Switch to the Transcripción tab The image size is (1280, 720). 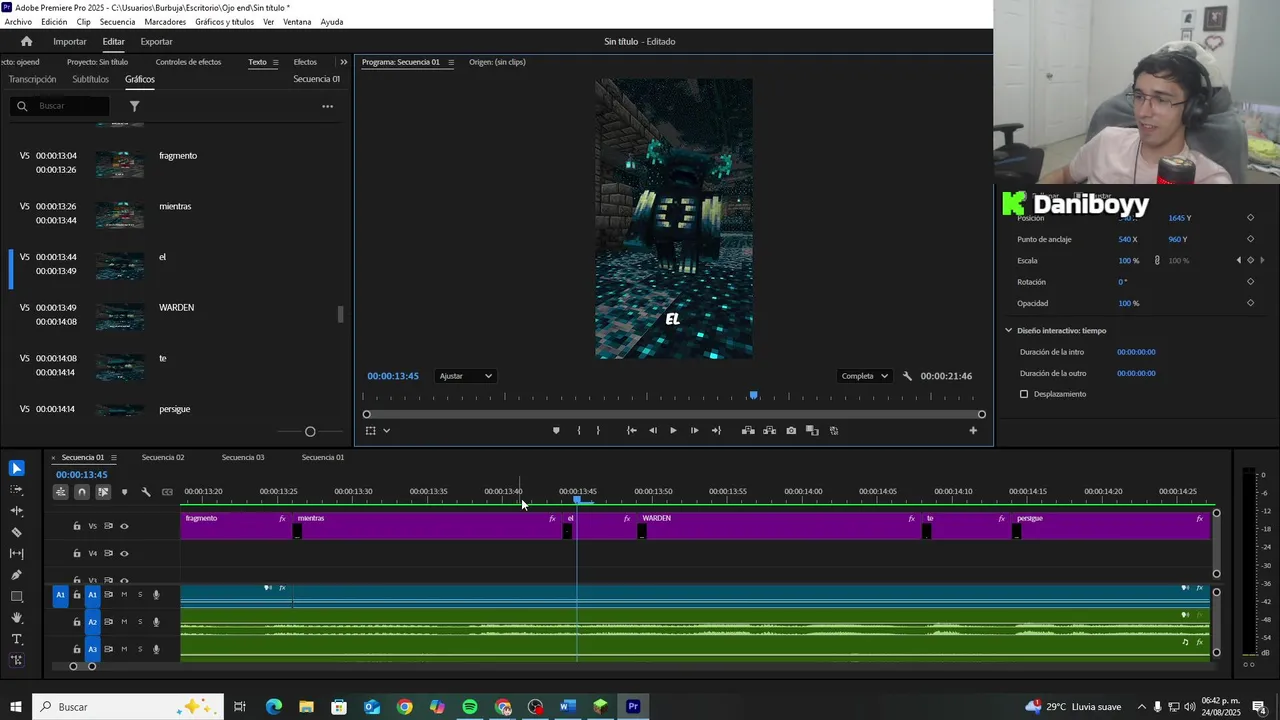point(32,79)
